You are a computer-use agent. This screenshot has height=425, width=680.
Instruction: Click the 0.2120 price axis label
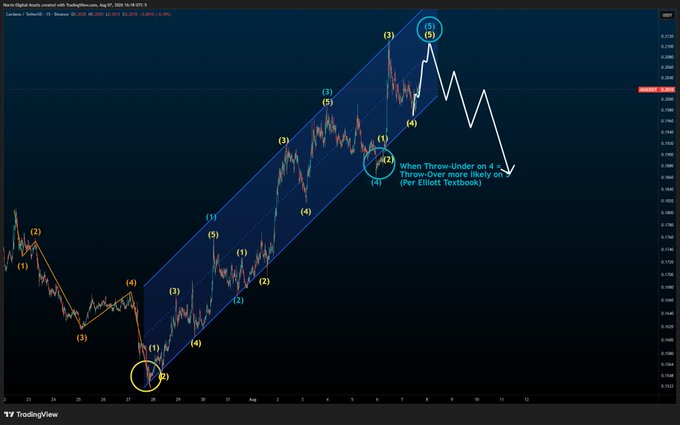tap(667, 36)
